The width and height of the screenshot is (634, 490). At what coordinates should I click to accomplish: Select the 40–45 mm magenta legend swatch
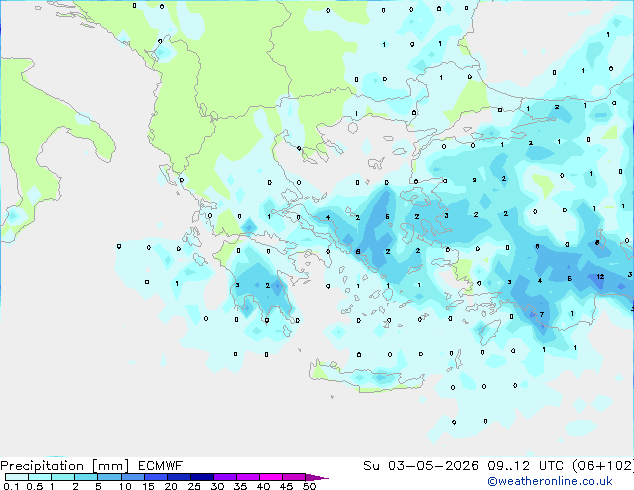click(271, 477)
